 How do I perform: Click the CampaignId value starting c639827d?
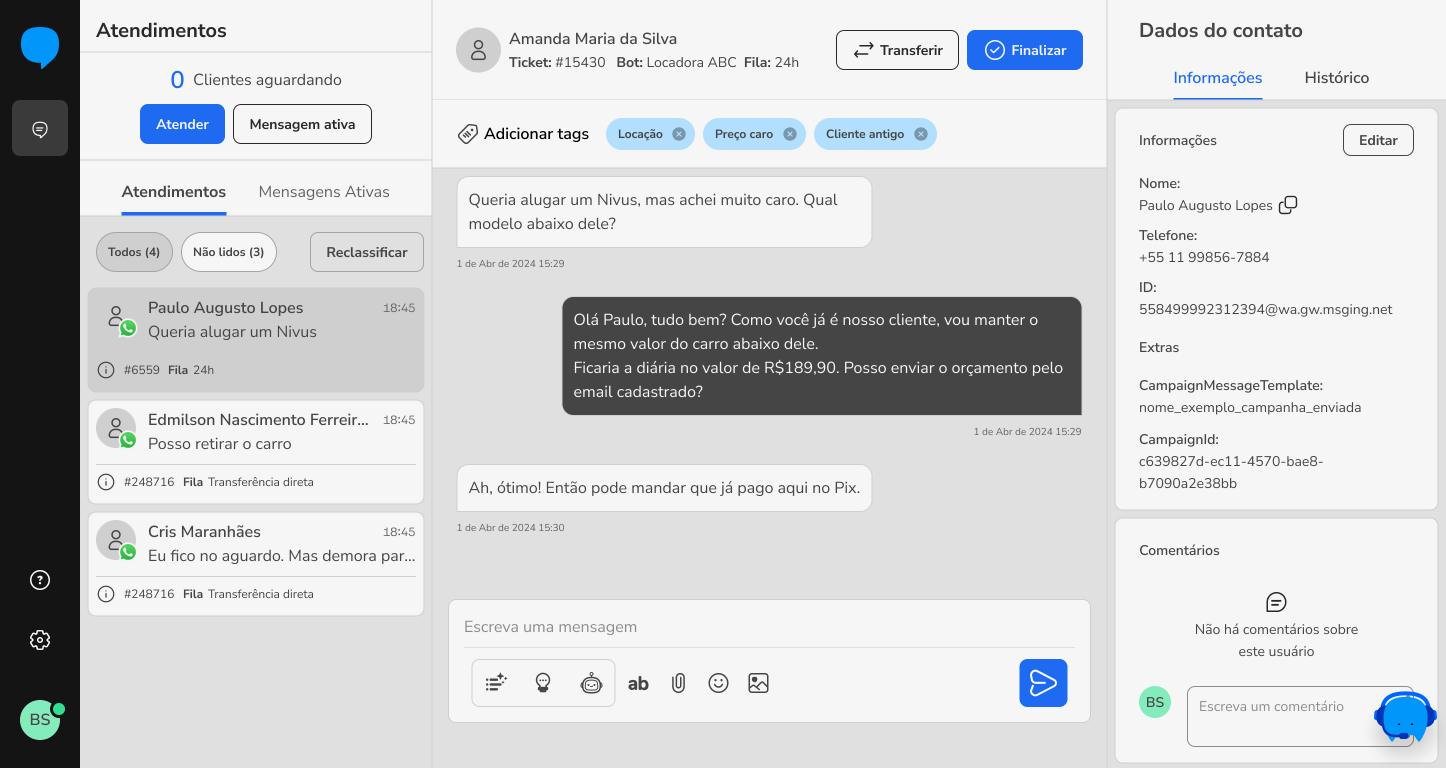(1231, 472)
